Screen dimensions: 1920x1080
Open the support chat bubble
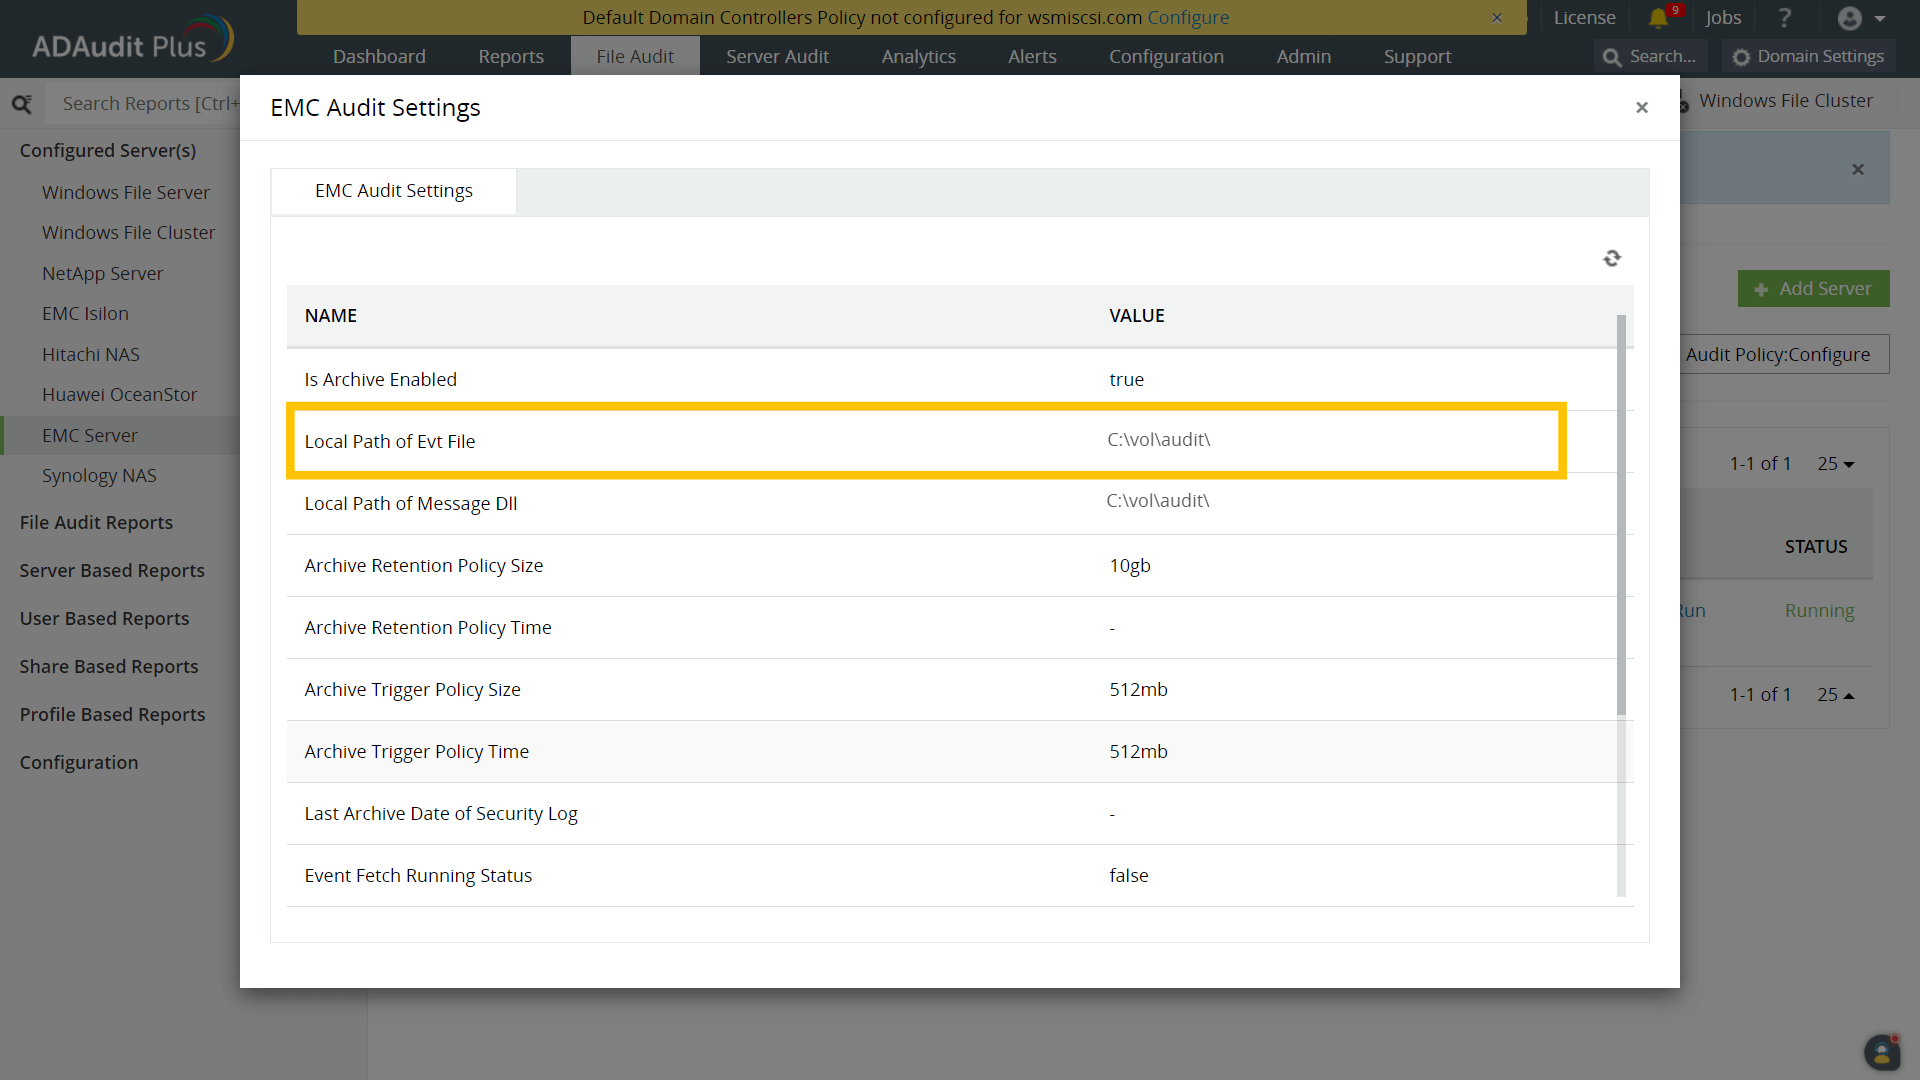coord(1884,1052)
